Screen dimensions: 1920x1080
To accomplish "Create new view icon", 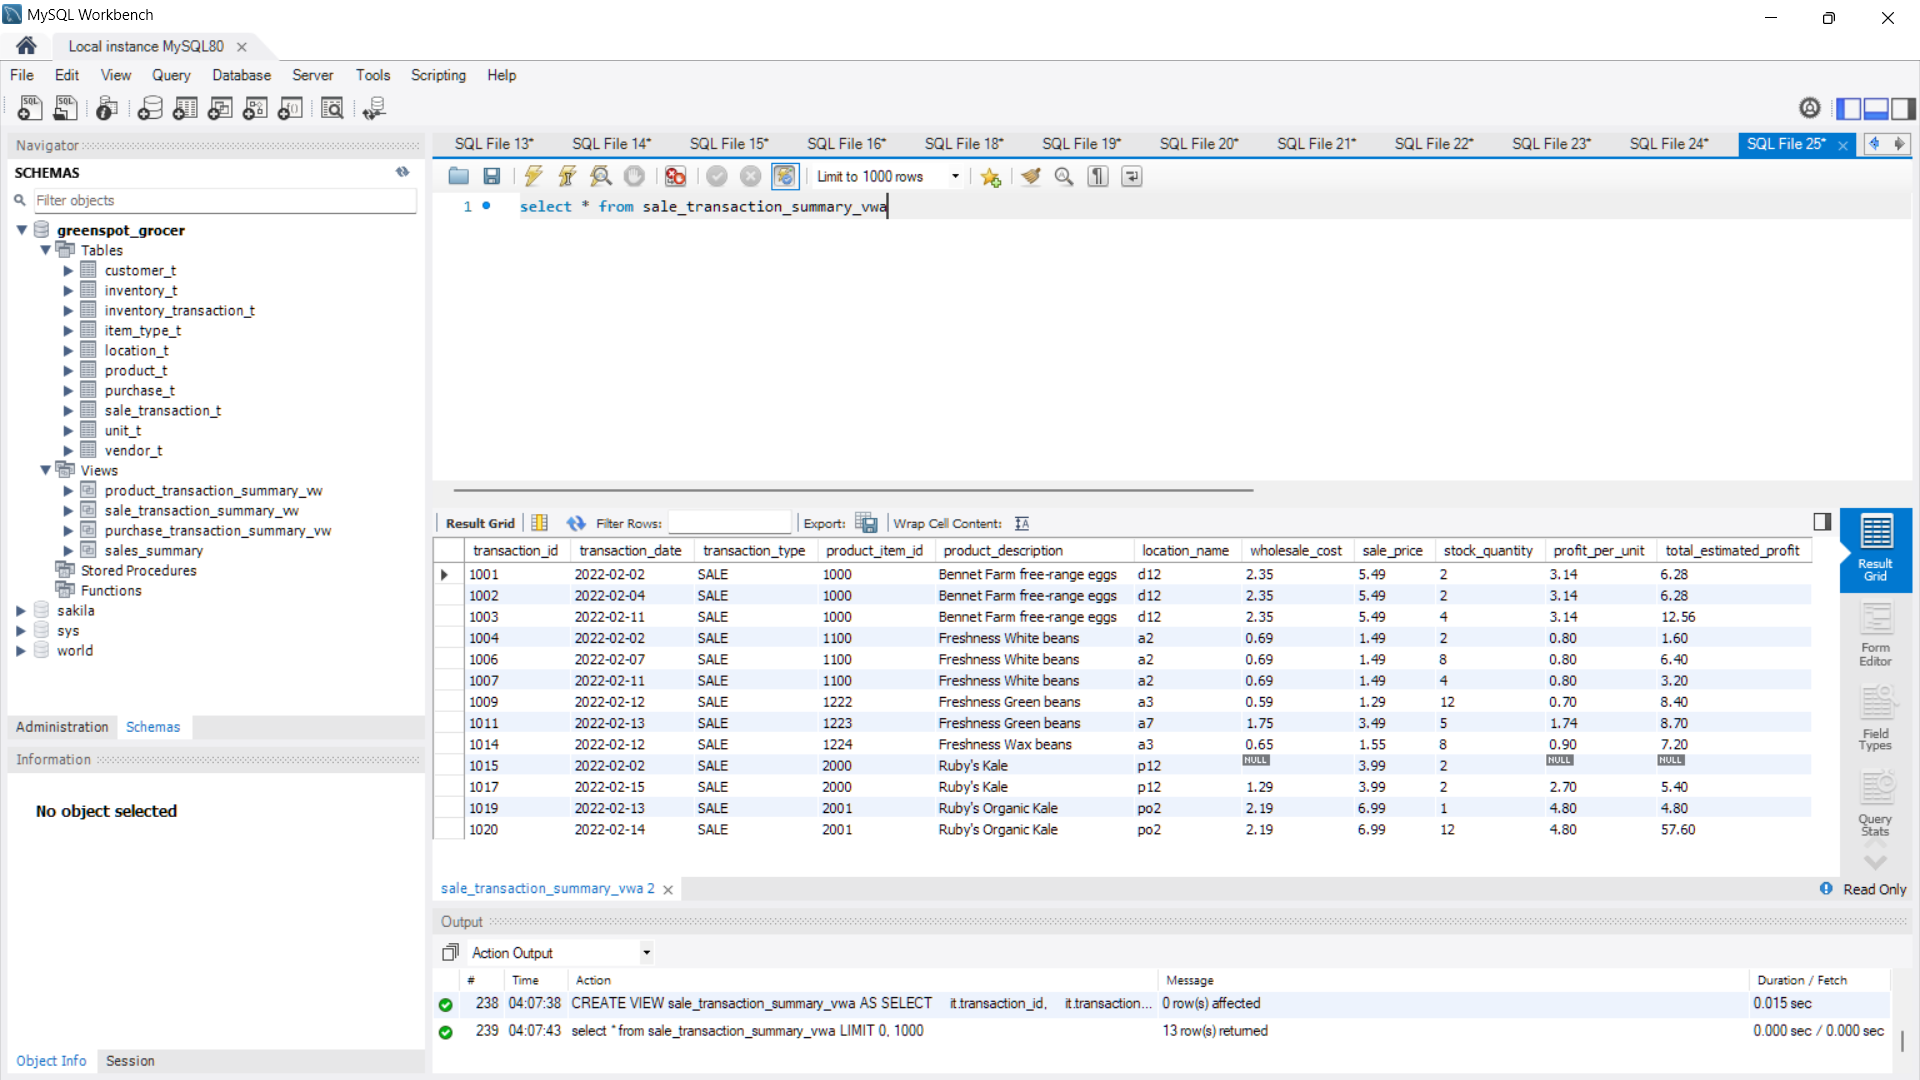I will (220, 108).
